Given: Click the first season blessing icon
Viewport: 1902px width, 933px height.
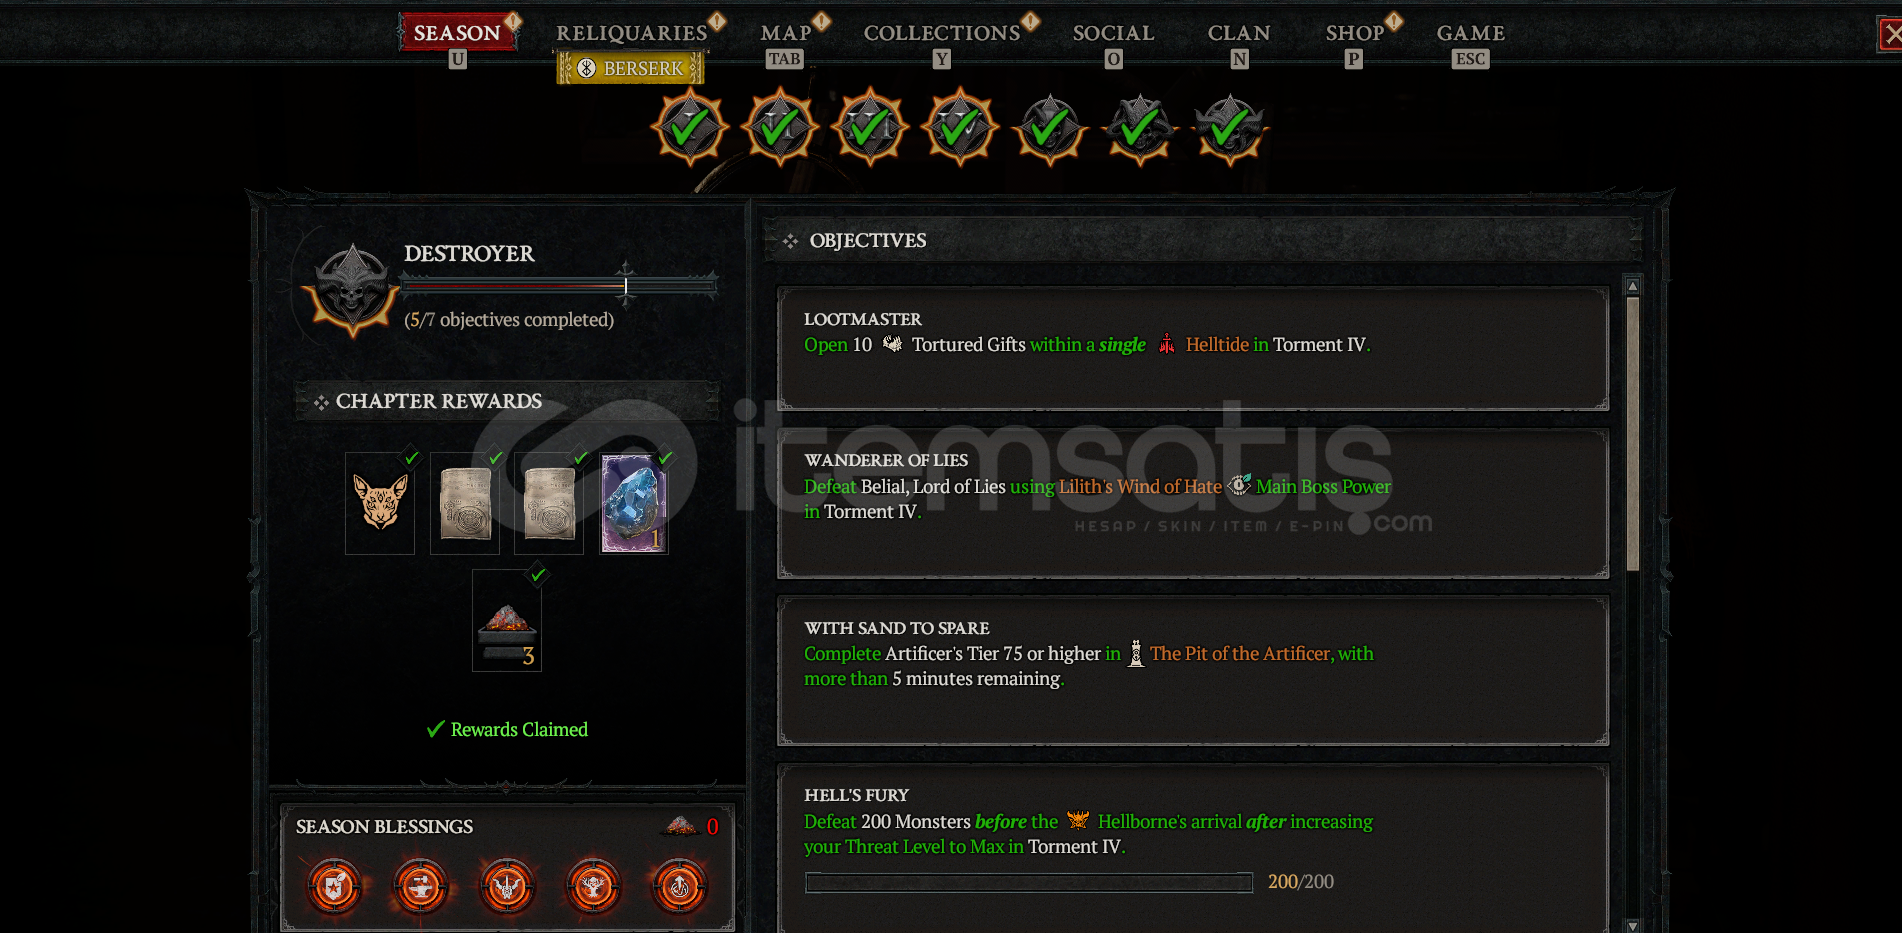Looking at the screenshot, I should (335, 886).
